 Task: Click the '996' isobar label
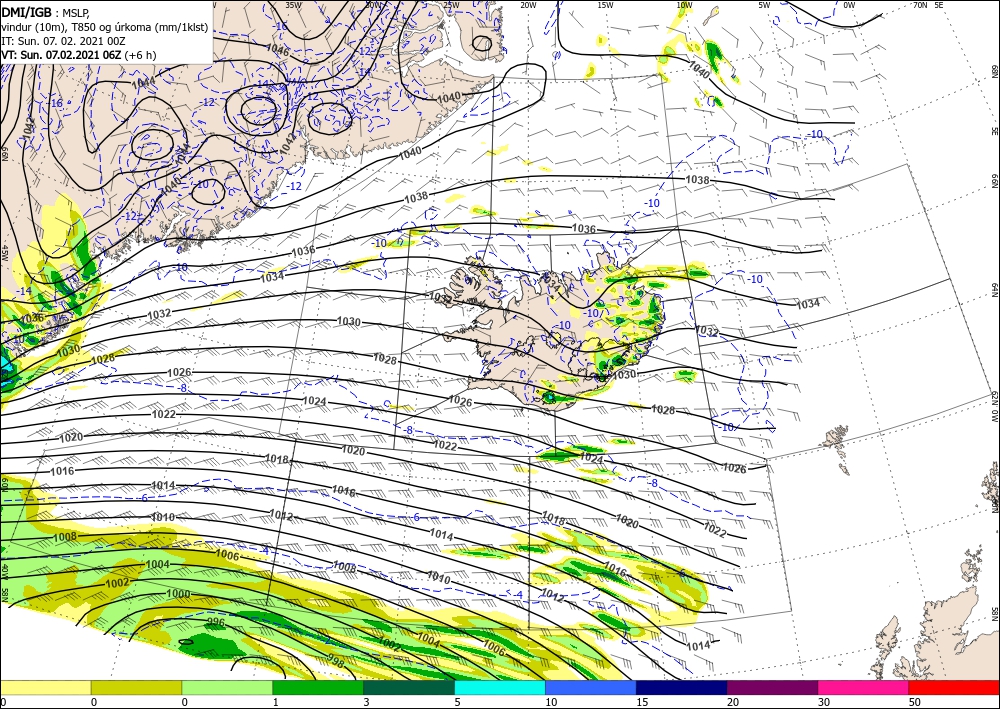point(216,621)
